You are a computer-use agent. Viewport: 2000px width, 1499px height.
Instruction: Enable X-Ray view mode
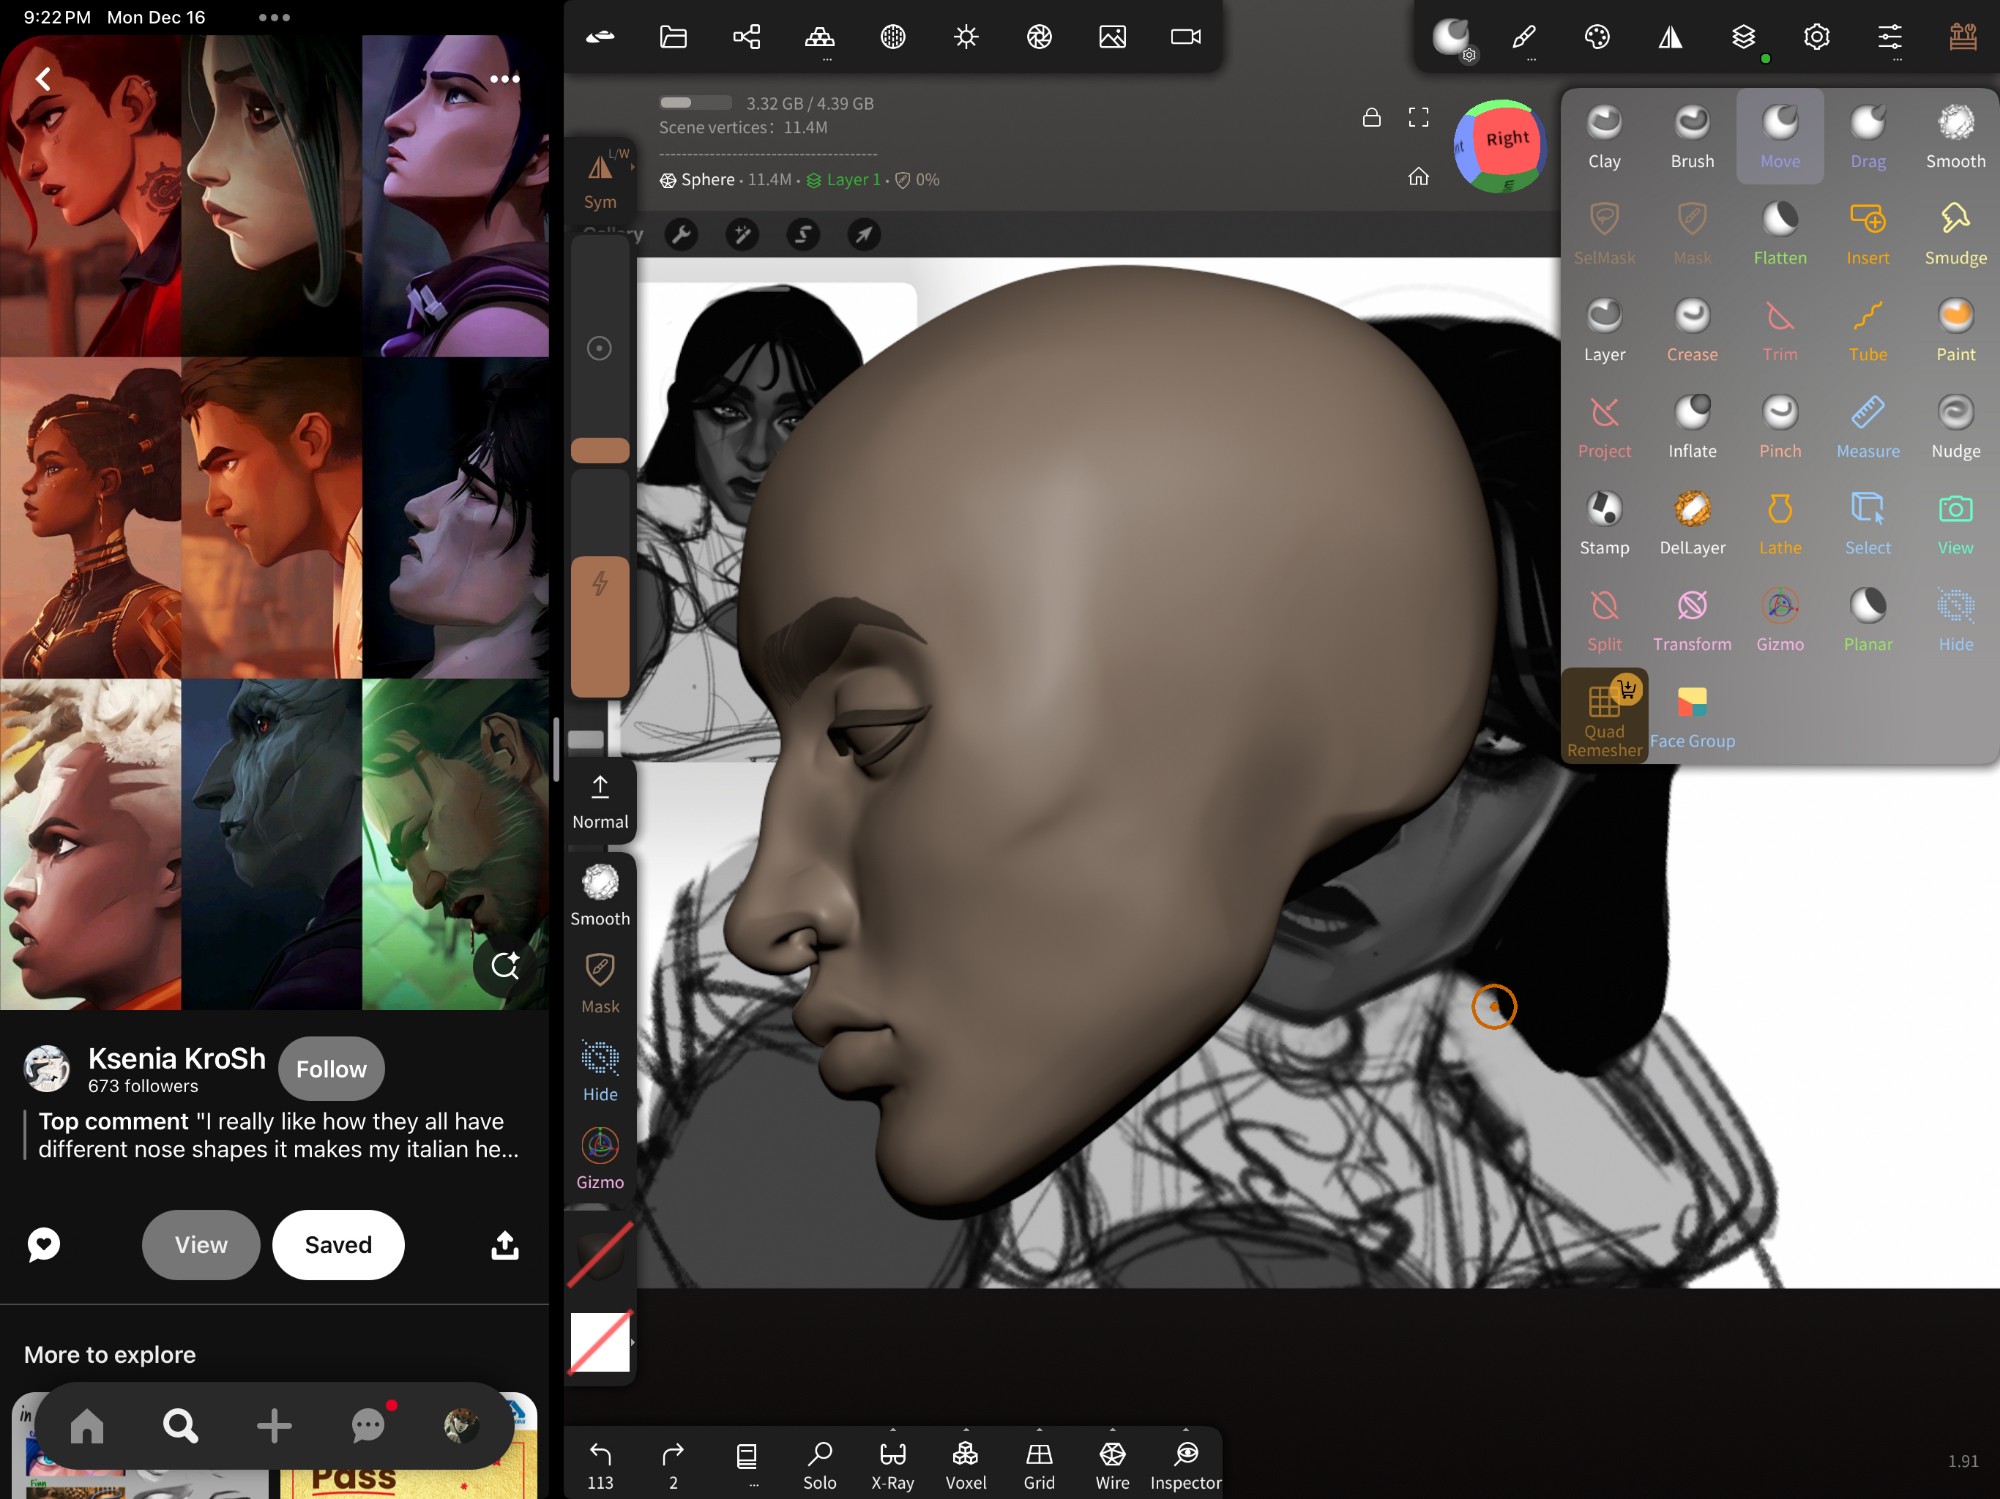click(x=892, y=1464)
